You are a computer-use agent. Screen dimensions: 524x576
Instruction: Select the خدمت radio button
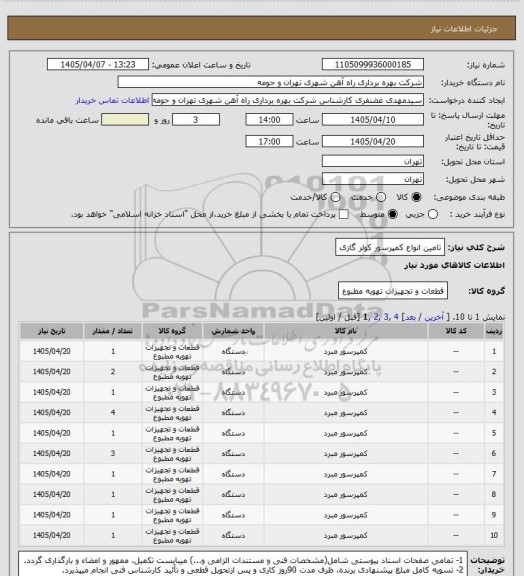coord(381,197)
